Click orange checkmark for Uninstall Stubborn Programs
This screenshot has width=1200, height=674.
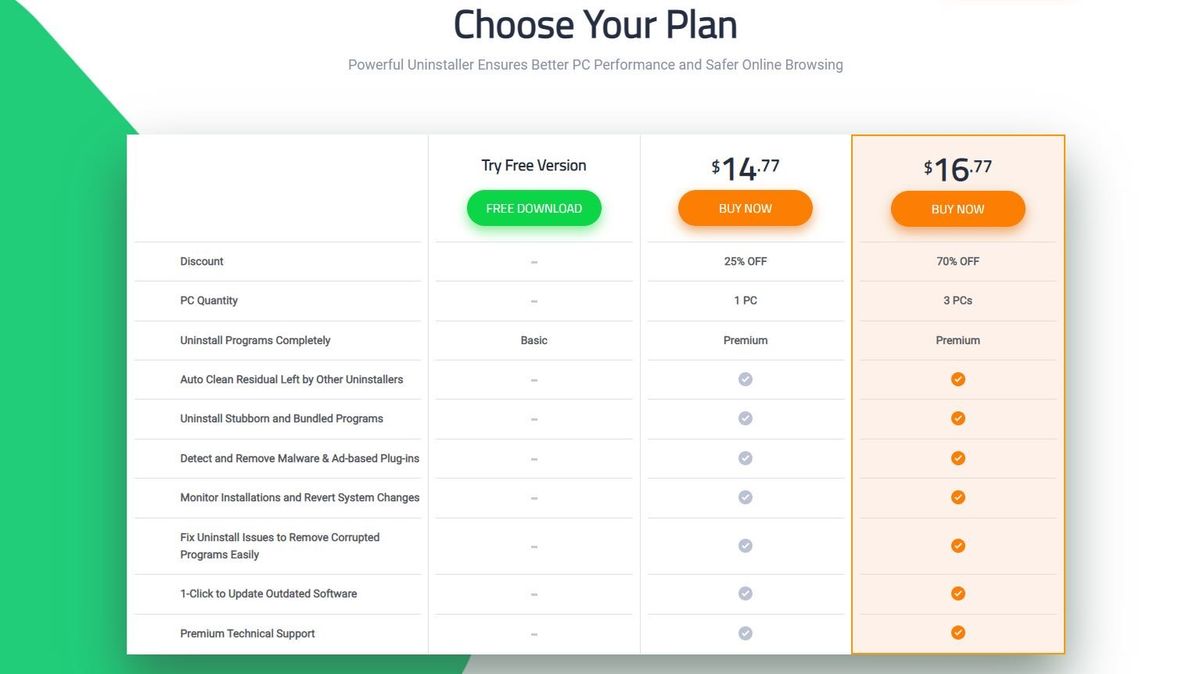coord(958,418)
